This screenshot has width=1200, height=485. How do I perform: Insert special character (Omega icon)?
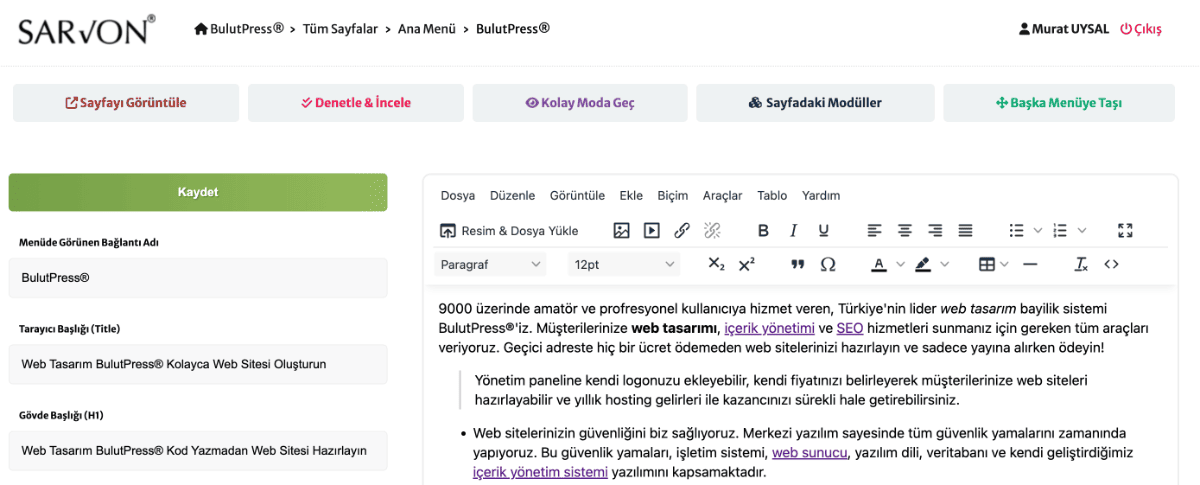(x=827, y=265)
